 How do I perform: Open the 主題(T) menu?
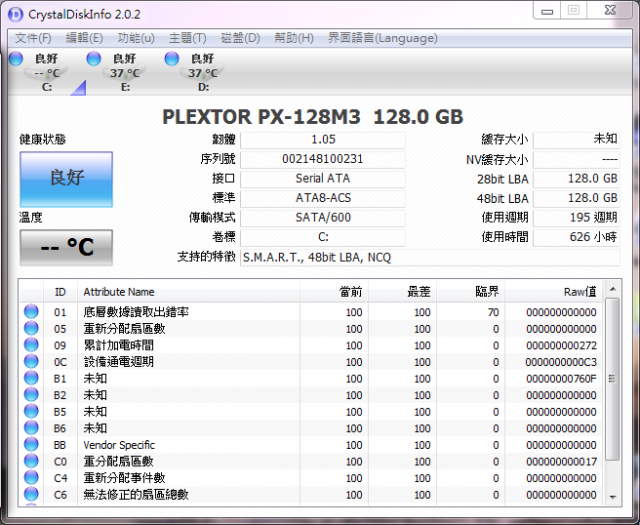pos(188,38)
